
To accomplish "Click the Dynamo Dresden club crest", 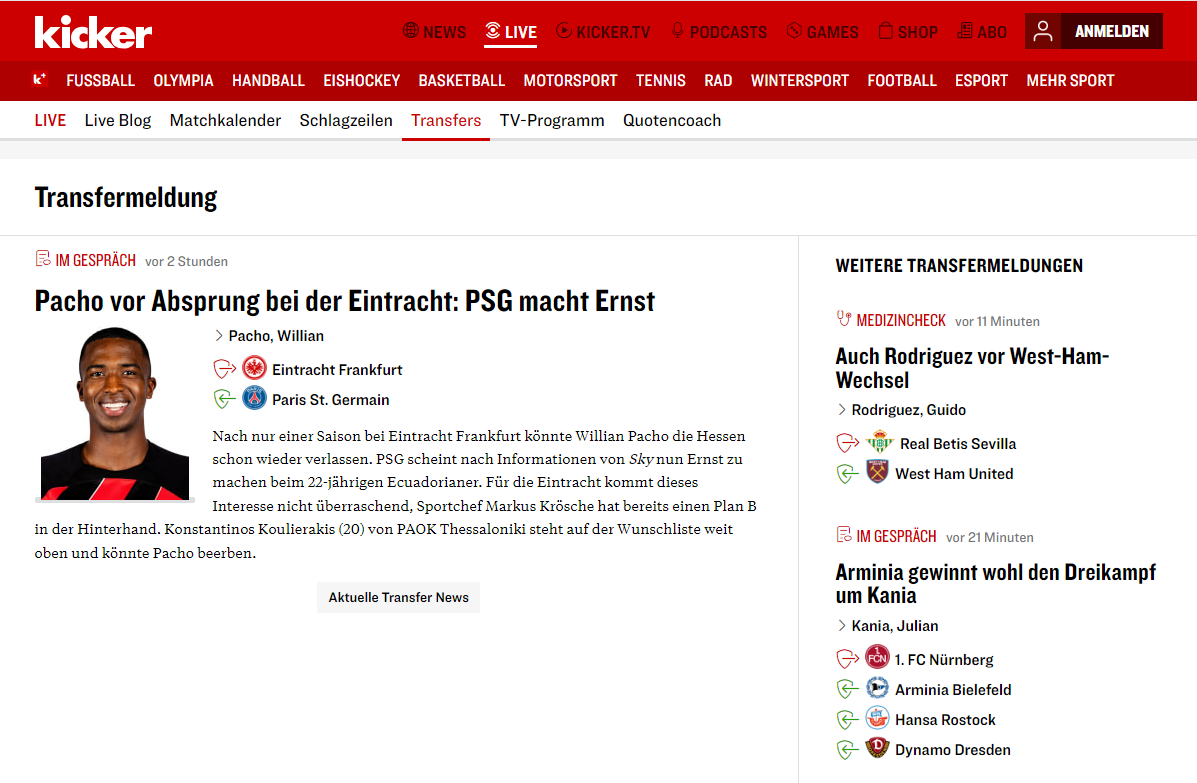I will click(876, 748).
